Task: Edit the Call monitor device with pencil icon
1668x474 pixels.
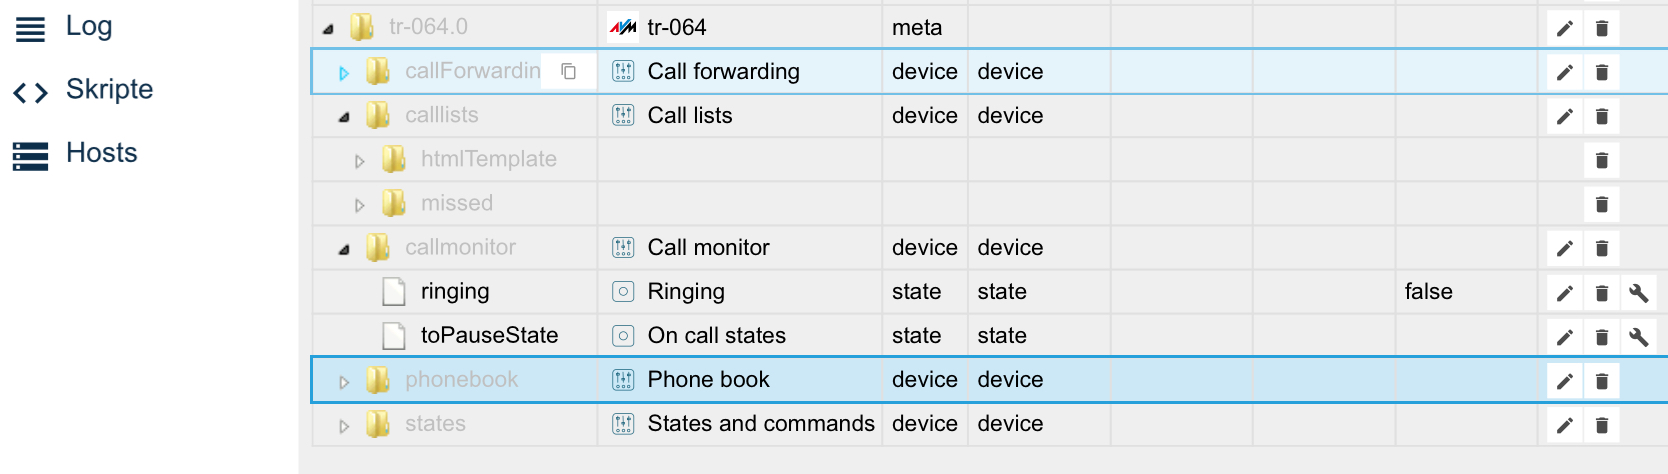Action: tap(1565, 248)
